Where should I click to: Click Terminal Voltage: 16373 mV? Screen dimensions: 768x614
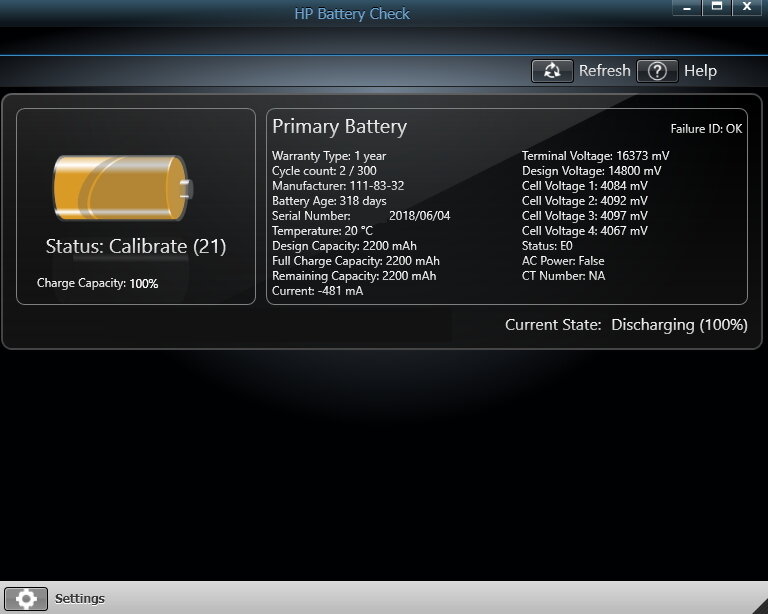click(x=596, y=156)
